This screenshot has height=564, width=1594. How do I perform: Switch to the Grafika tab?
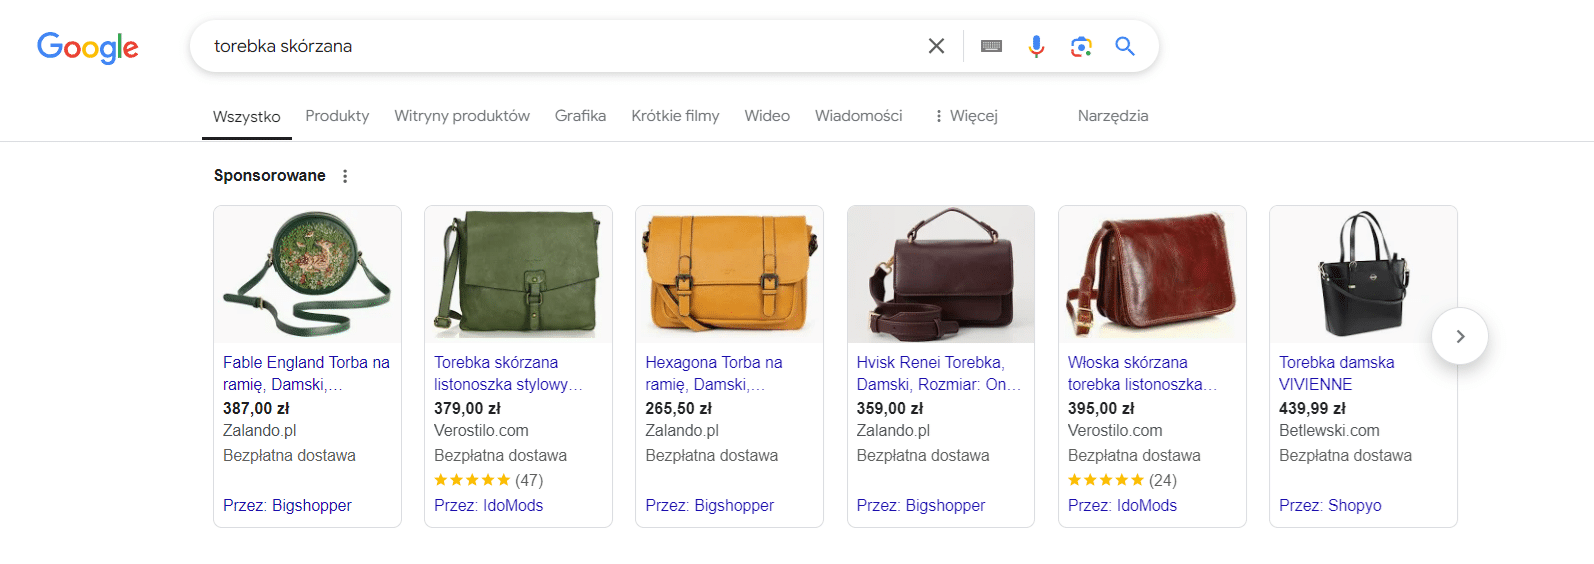(x=580, y=116)
